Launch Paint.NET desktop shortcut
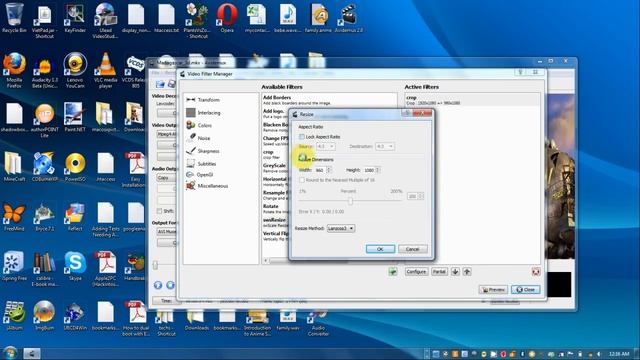 [75, 117]
